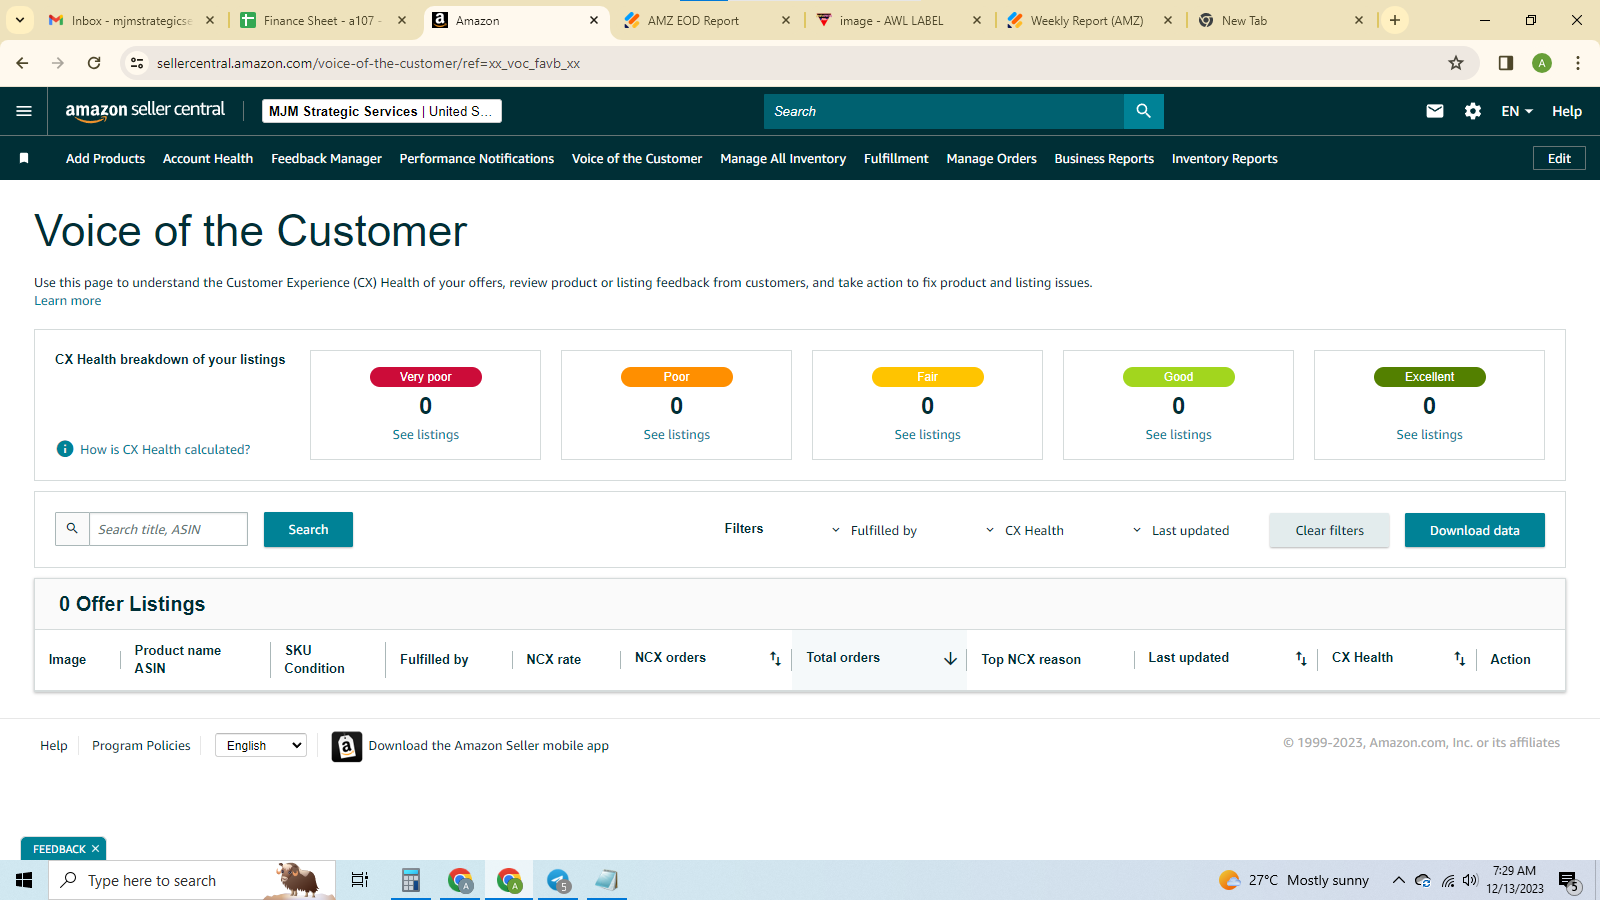Open the Seller Central hamburger menu

[x=24, y=111]
